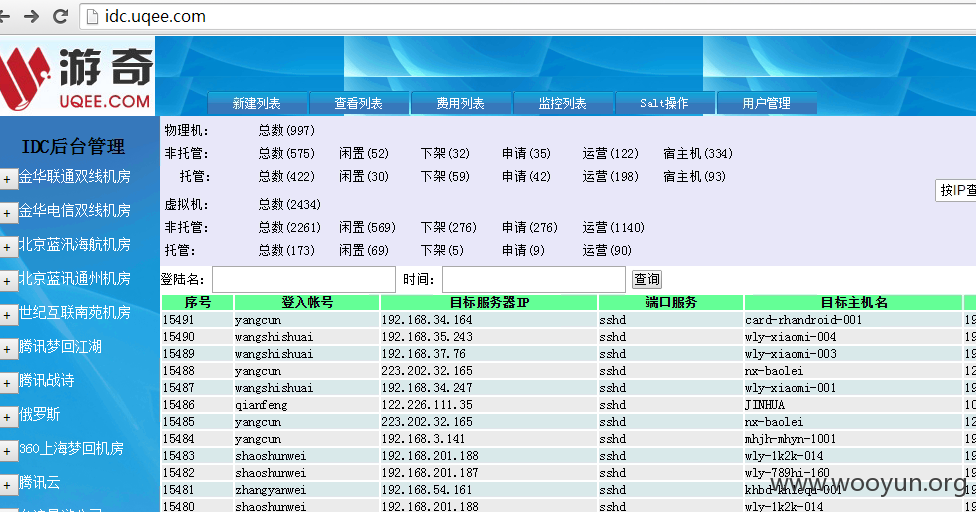Screen dimensions: 976x512
Task: Click the UQEE.COM logo
Action: 76,76
